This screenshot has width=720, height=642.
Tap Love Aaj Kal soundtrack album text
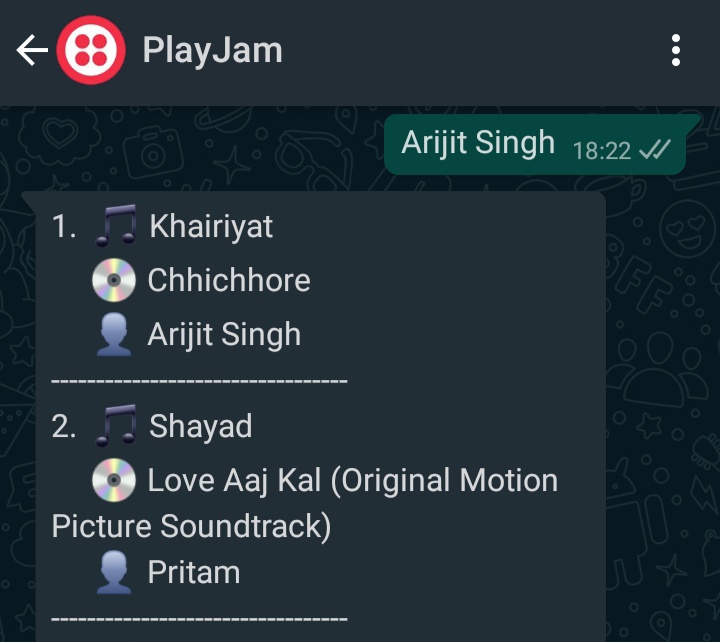(305, 503)
